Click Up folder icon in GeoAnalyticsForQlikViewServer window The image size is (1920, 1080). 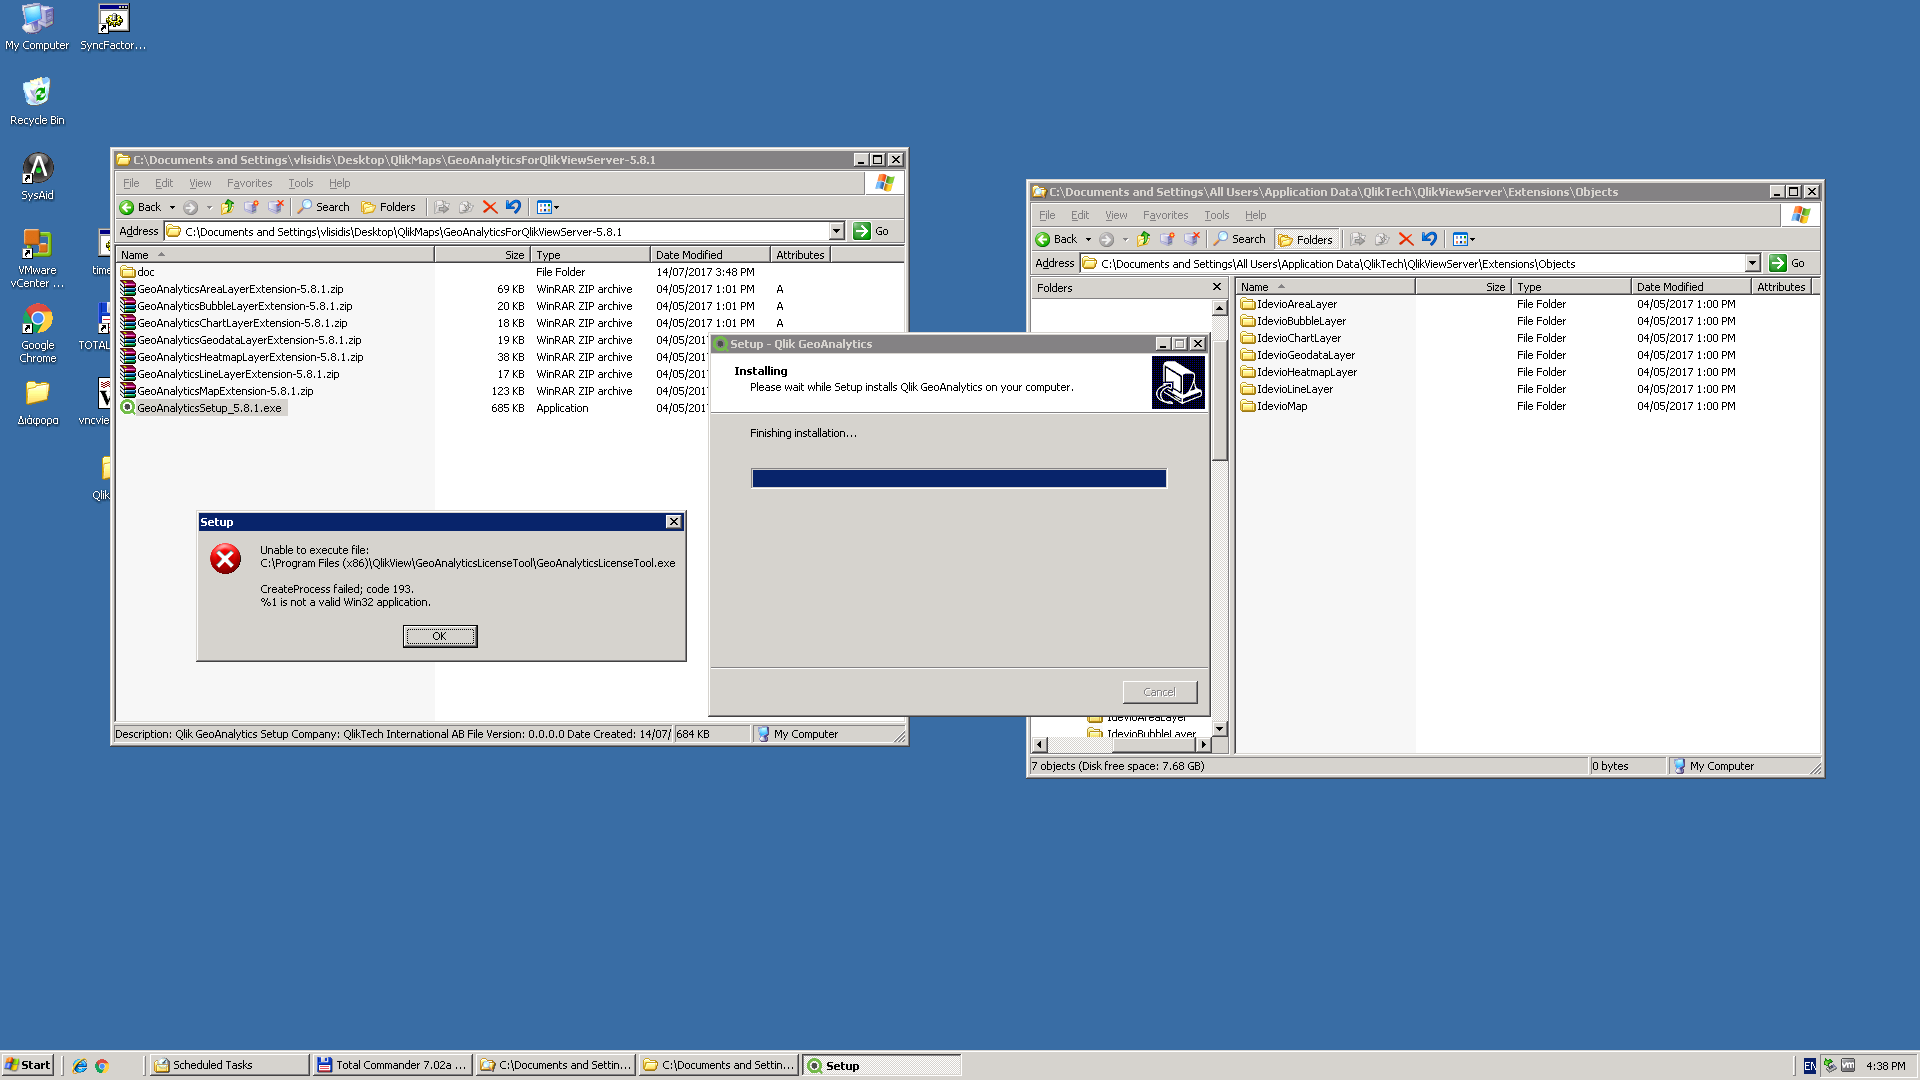click(x=228, y=207)
